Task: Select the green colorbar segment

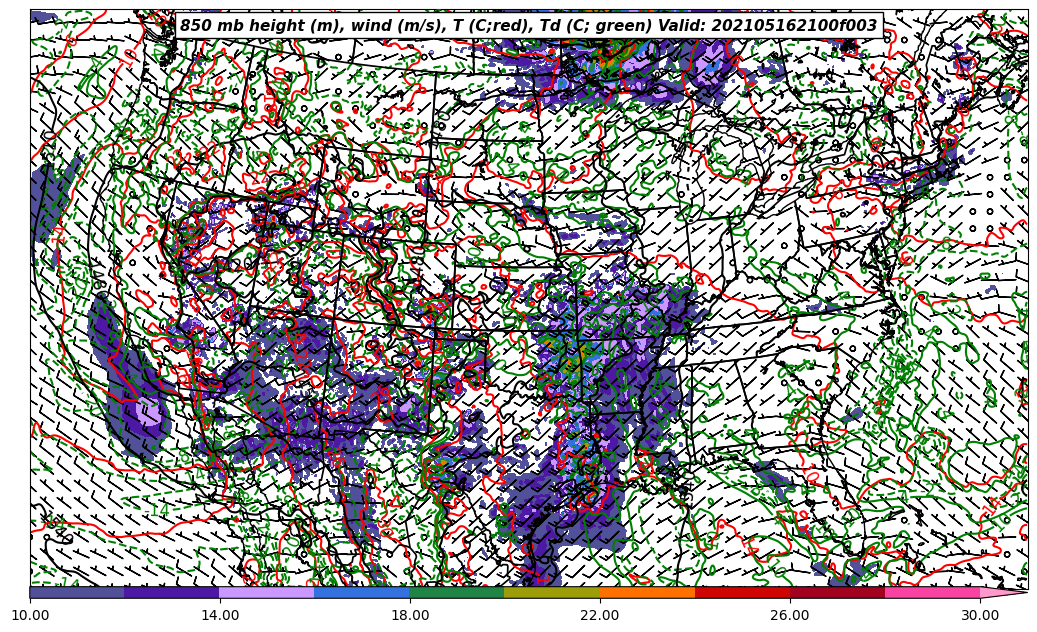Action: [457, 592]
